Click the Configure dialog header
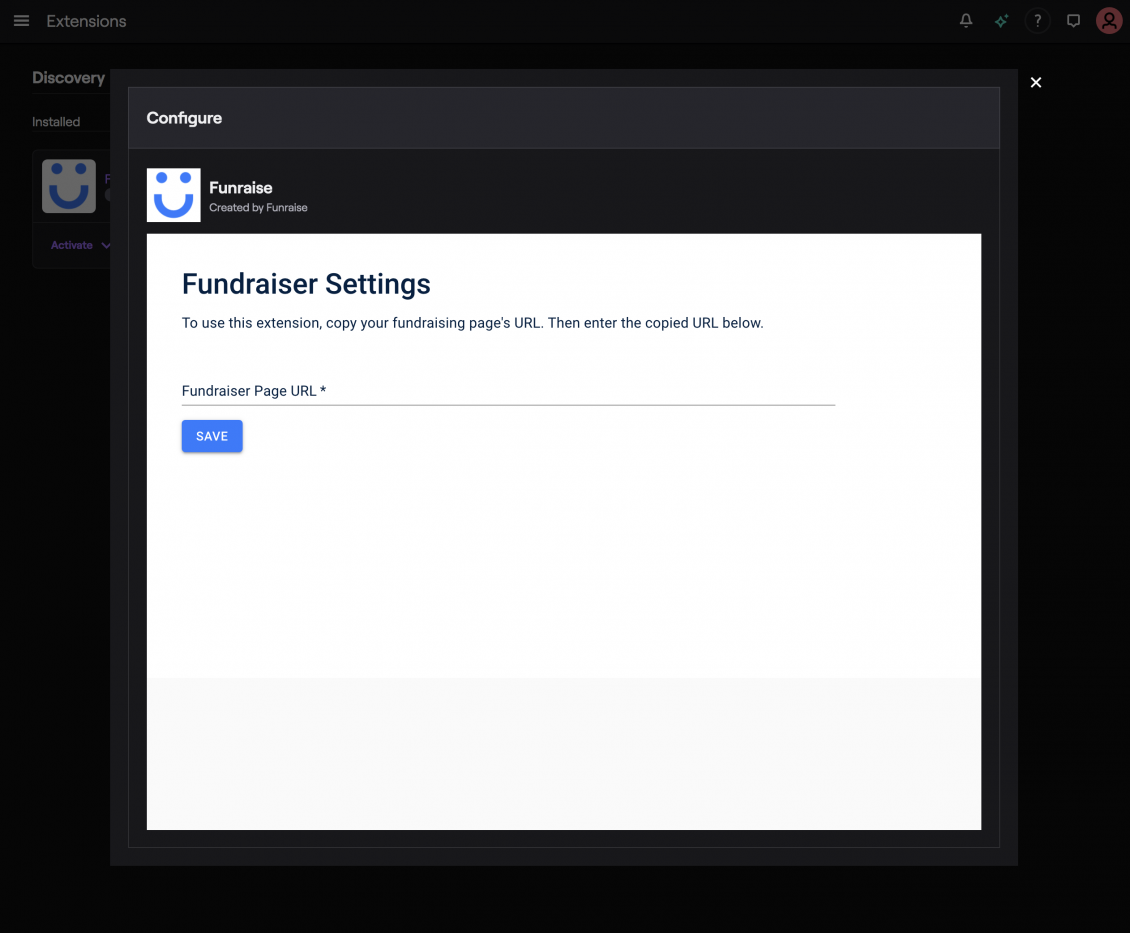Image resolution: width=1130 pixels, height=933 pixels. pyautogui.click(x=184, y=118)
